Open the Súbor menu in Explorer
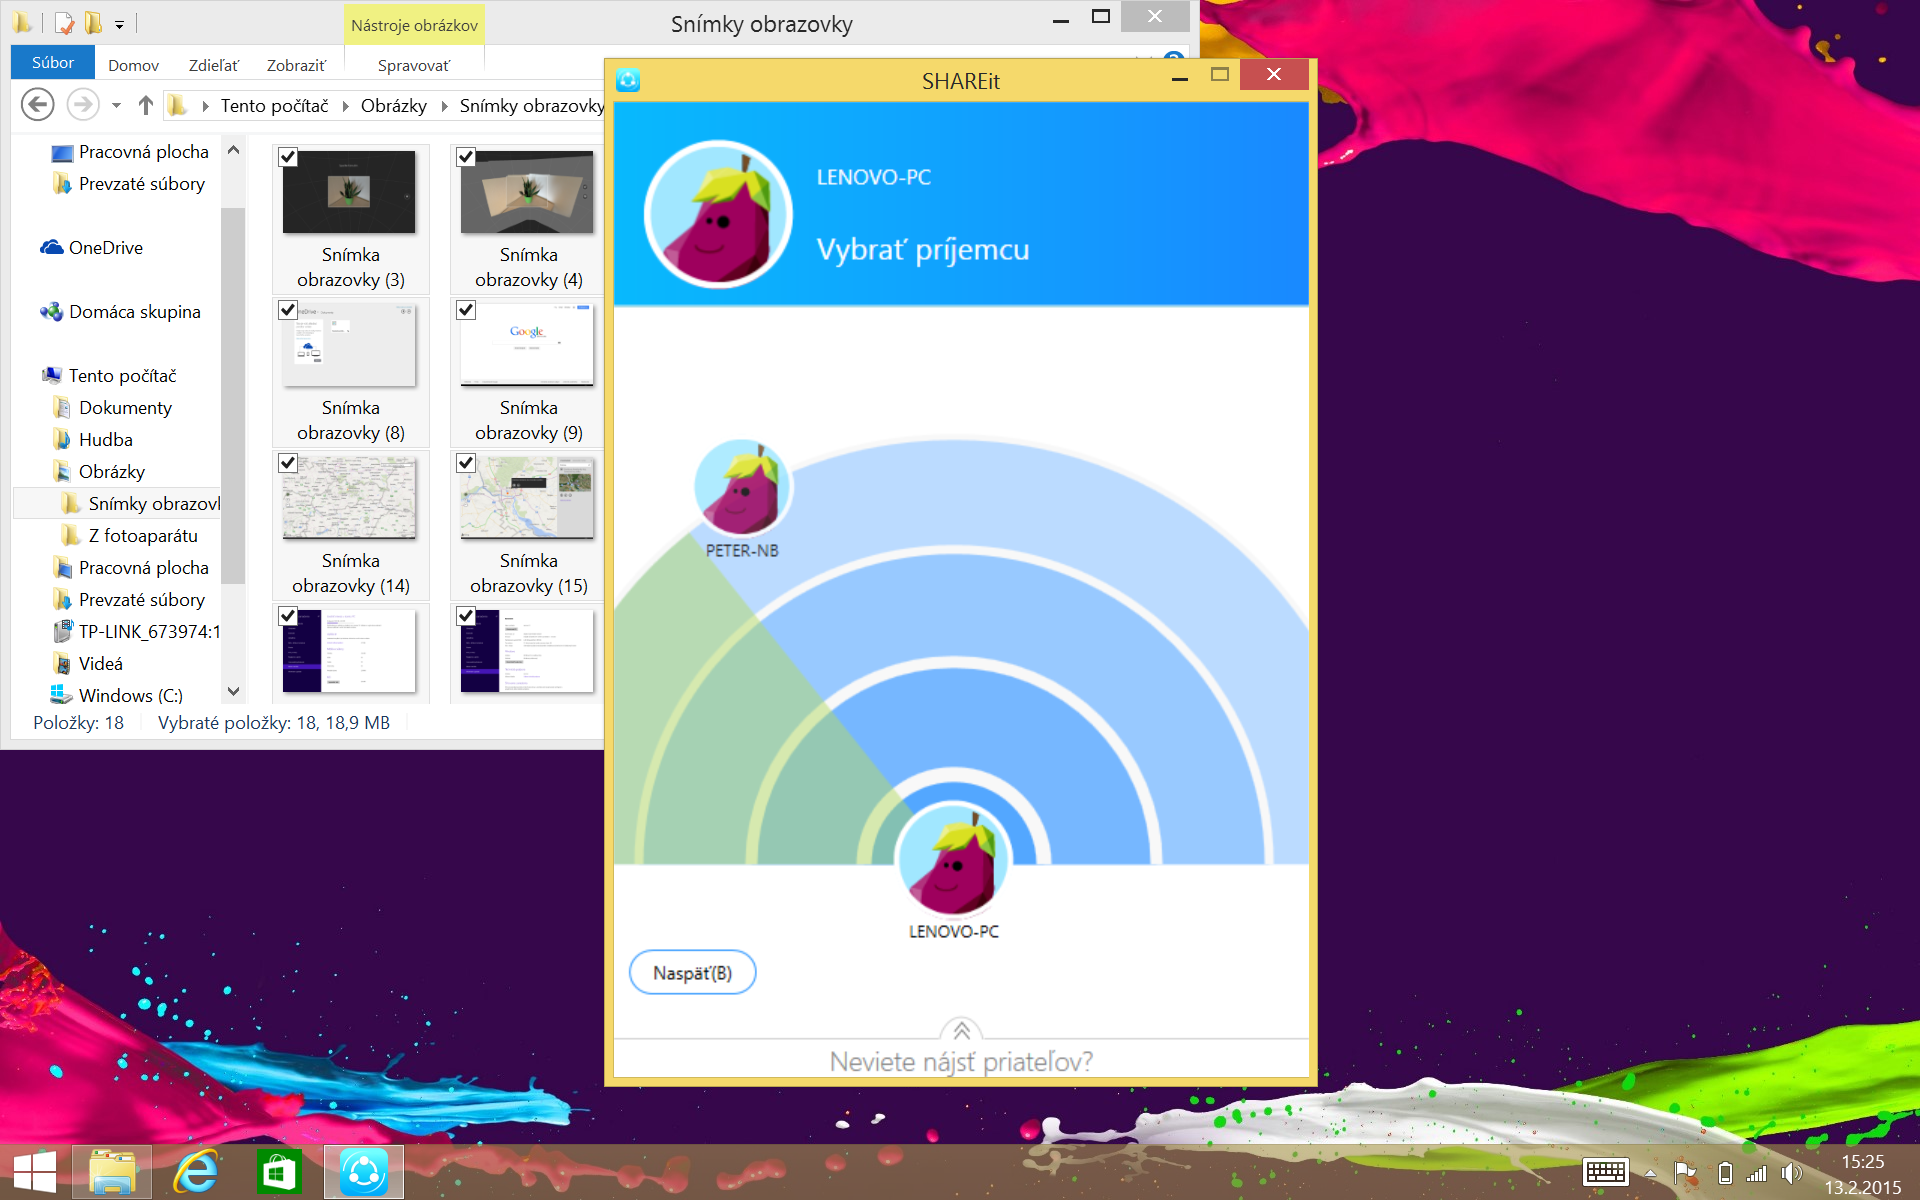 pyautogui.click(x=53, y=62)
